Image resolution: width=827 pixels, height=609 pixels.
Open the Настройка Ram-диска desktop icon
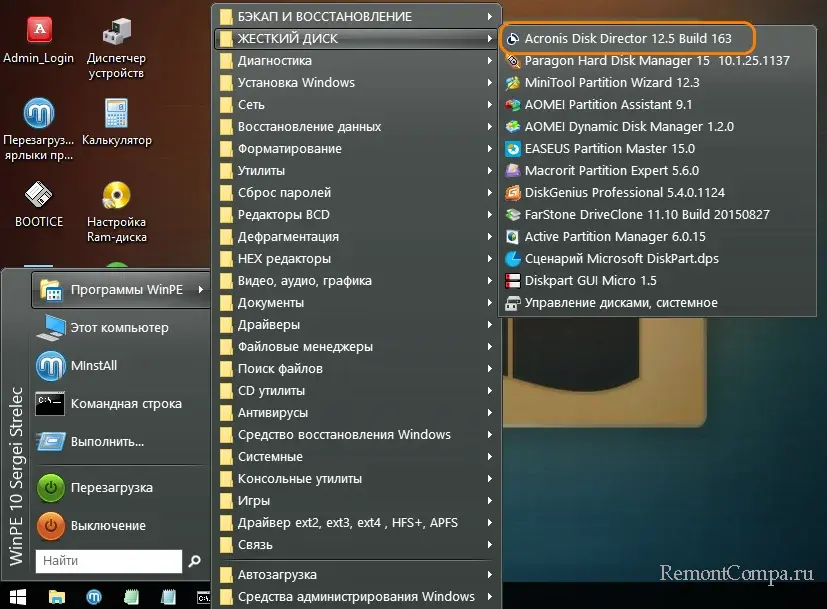[117, 212]
